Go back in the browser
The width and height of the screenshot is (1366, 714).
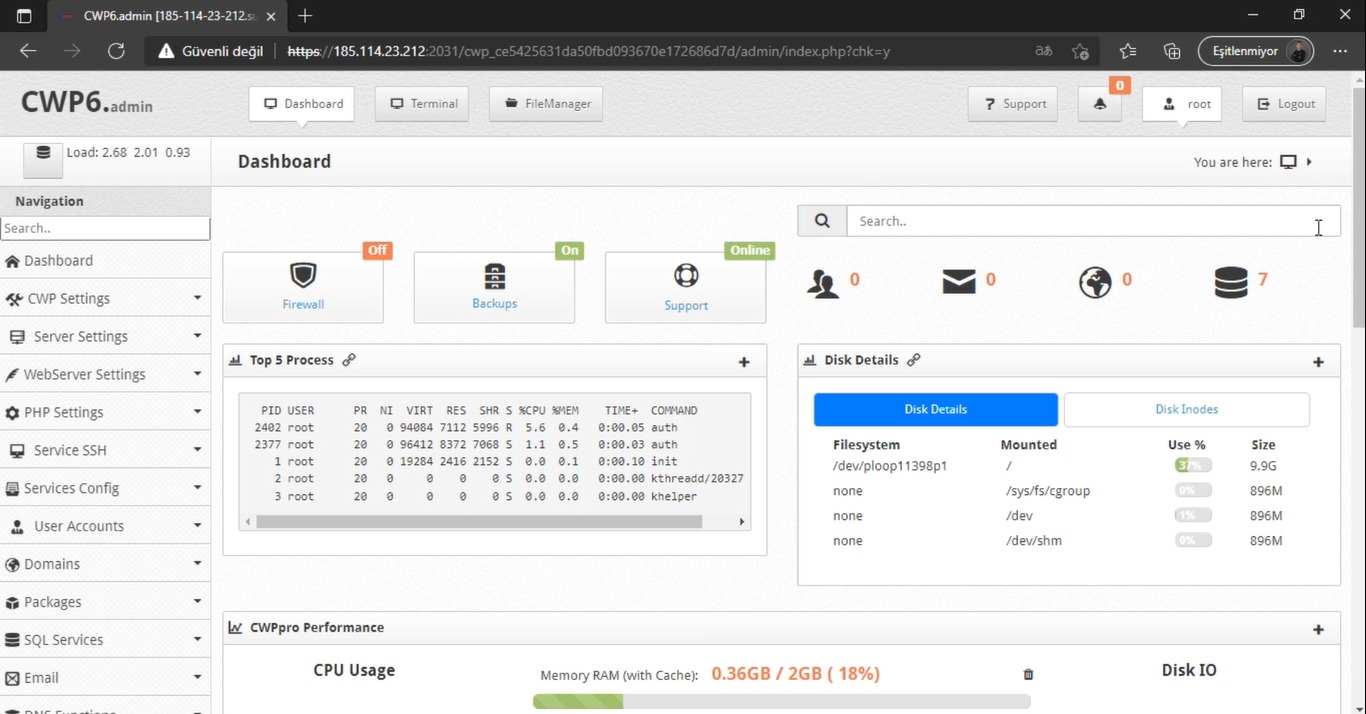click(x=28, y=51)
